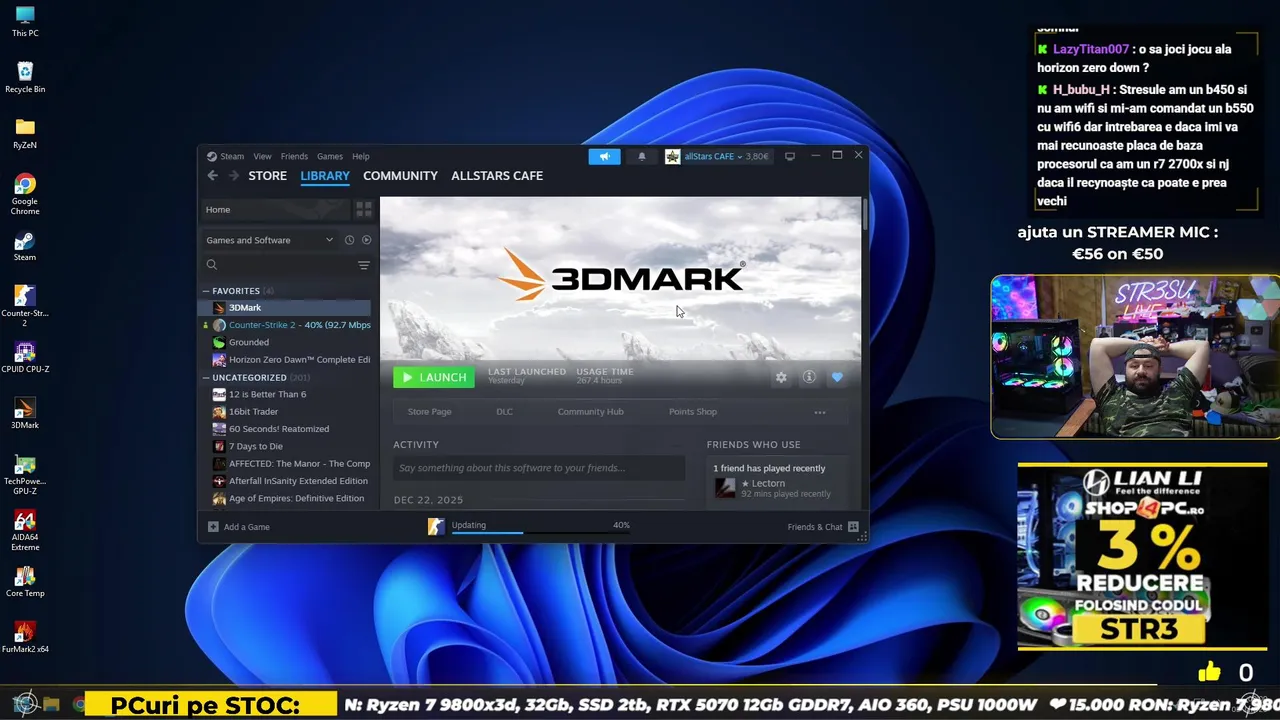Open 3DMark info icon

[809, 377]
